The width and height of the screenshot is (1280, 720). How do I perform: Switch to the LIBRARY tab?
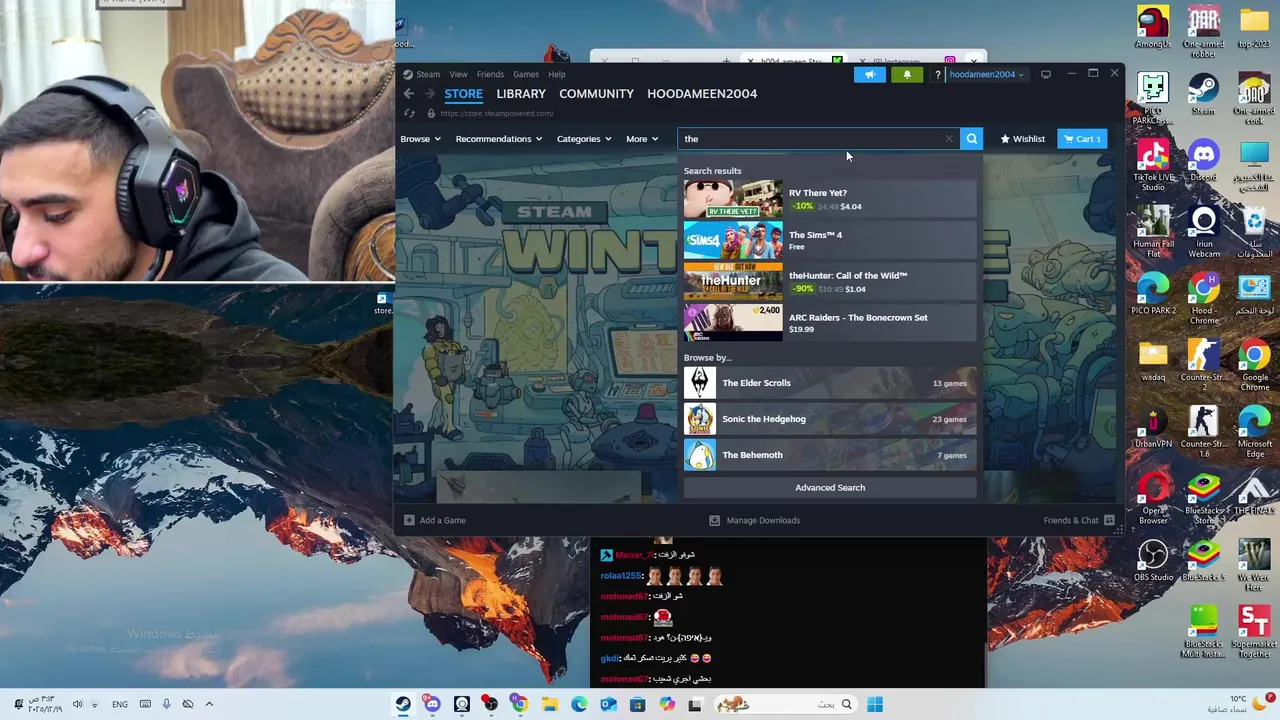pos(521,93)
